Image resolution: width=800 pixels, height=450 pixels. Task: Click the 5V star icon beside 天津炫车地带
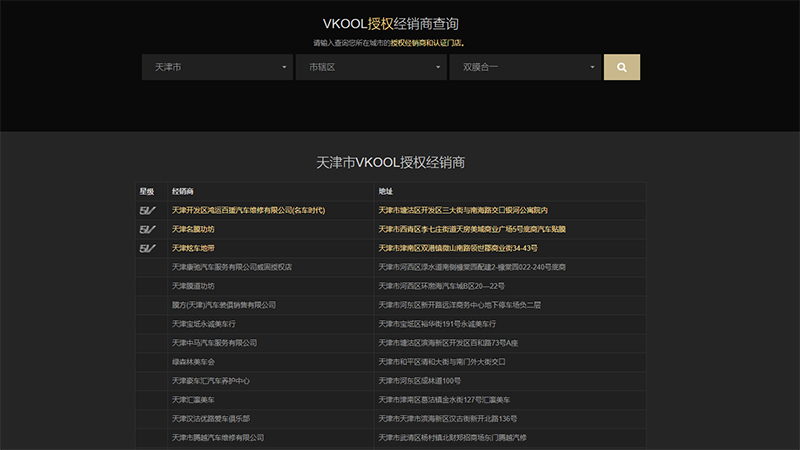(x=147, y=248)
